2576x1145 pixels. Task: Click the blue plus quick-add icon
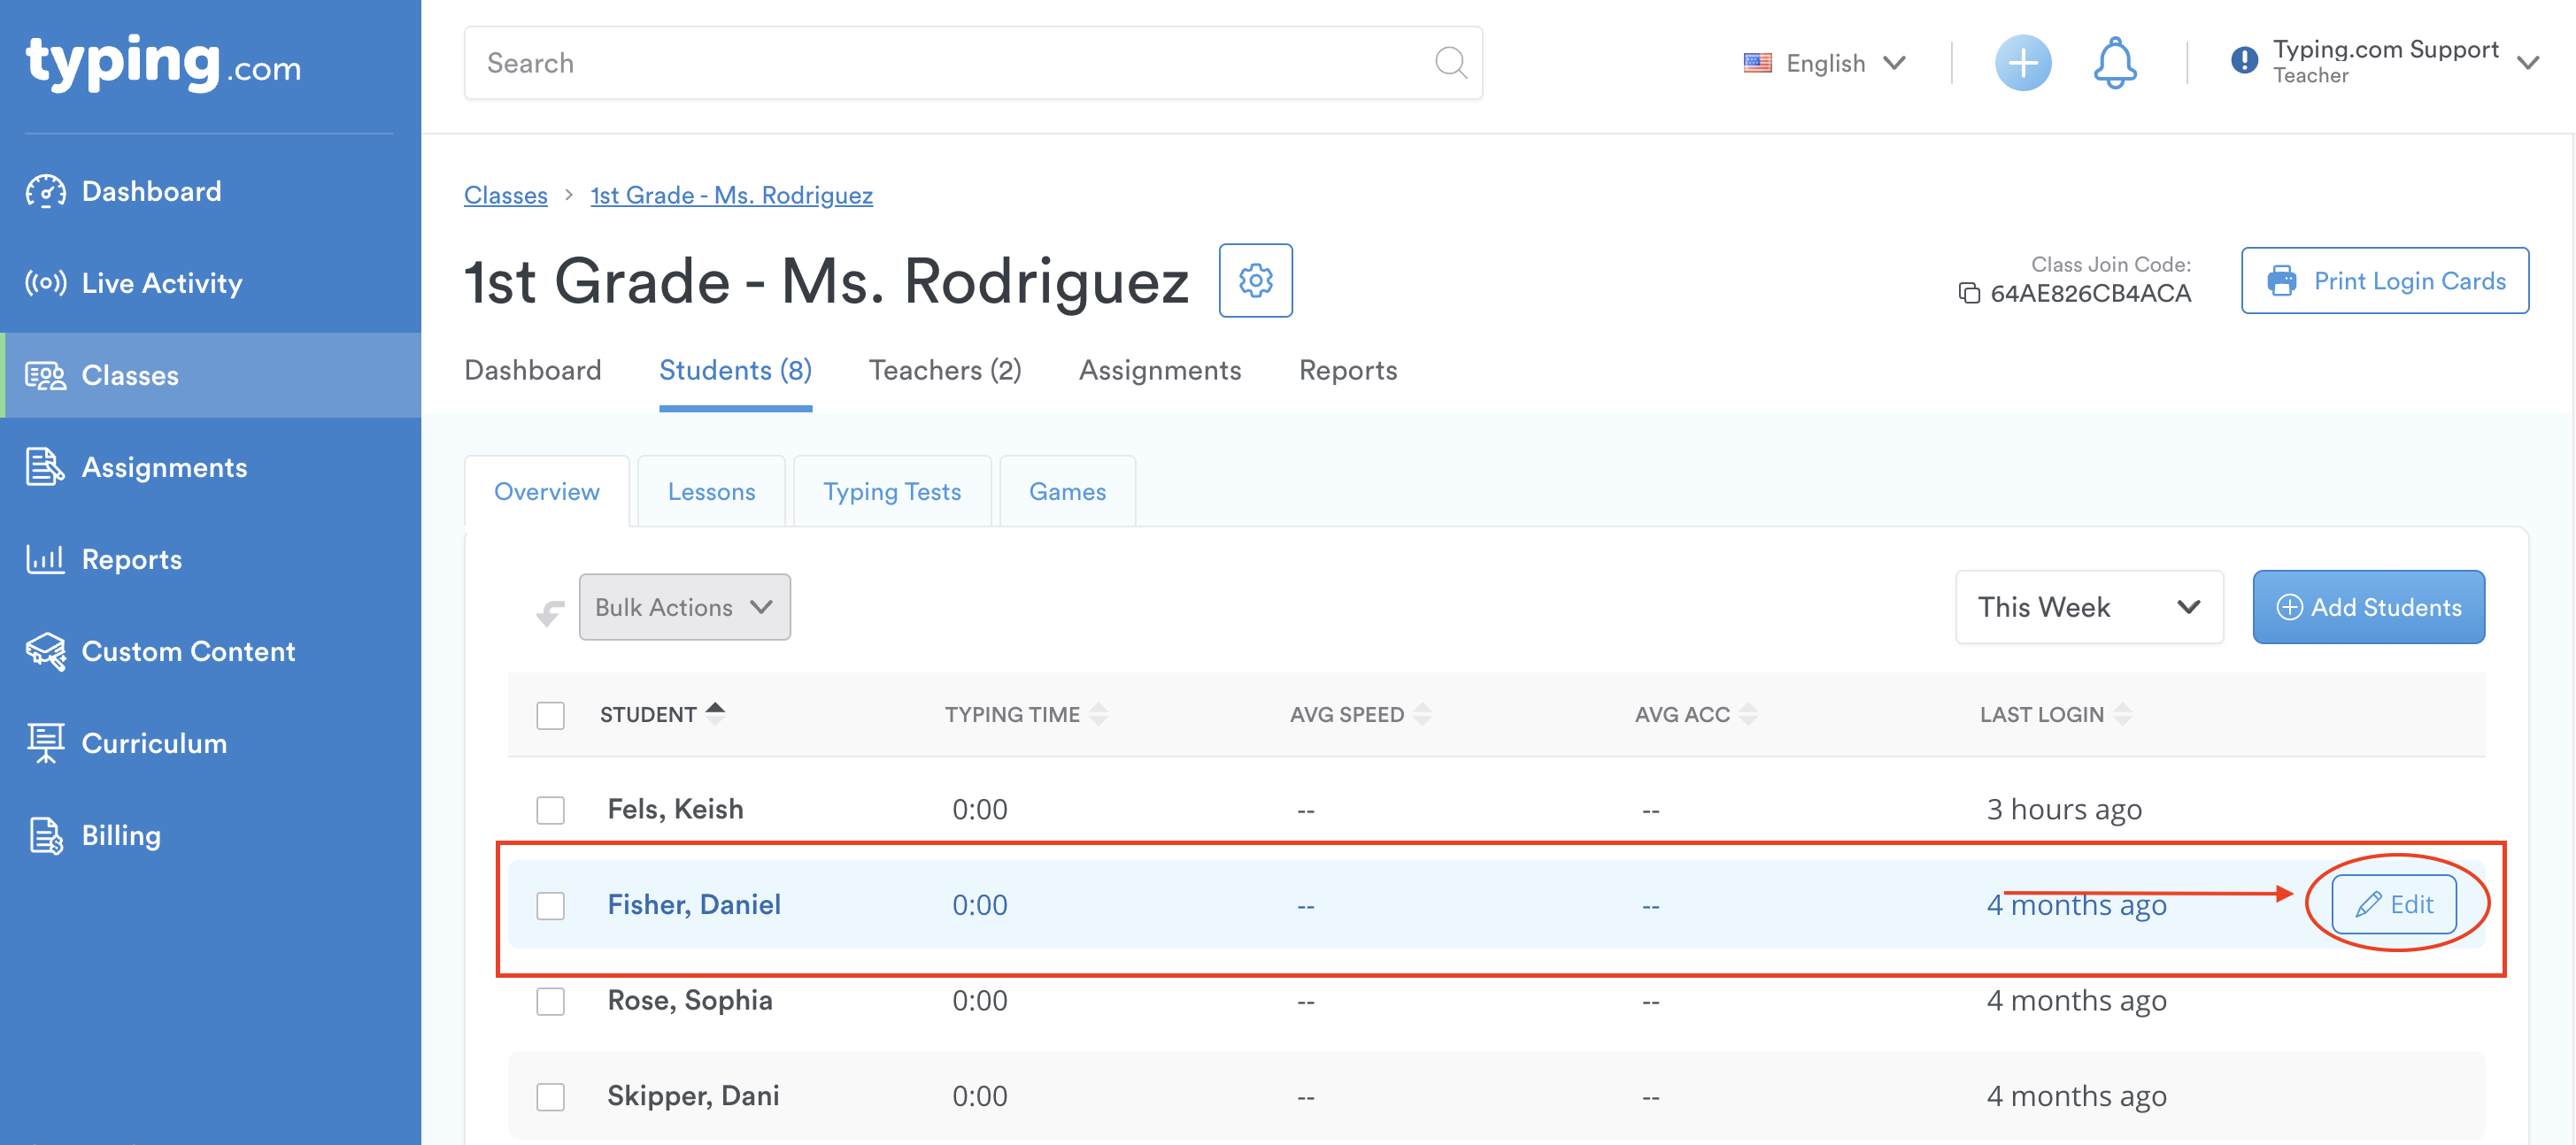[2022, 63]
